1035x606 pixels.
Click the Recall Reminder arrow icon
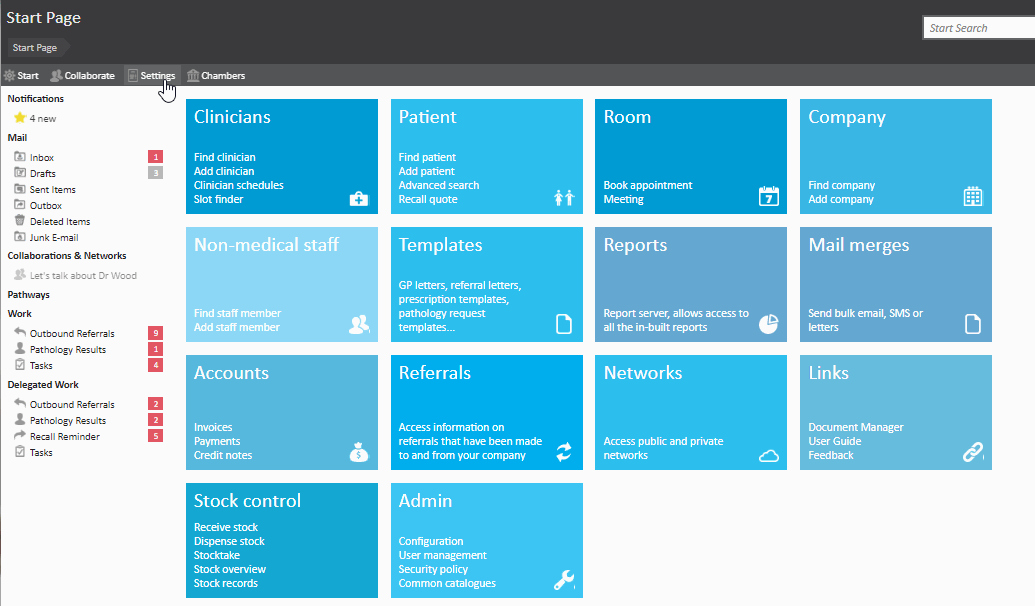click(20, 435)
